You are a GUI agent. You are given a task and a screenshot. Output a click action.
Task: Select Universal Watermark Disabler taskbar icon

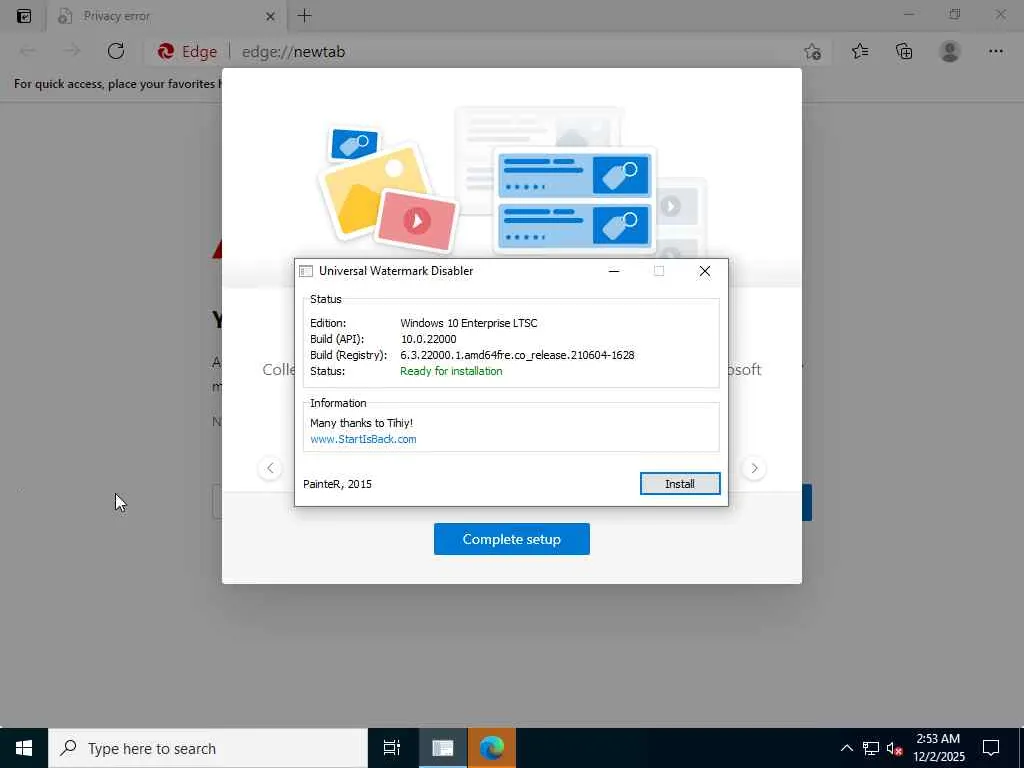443,748
